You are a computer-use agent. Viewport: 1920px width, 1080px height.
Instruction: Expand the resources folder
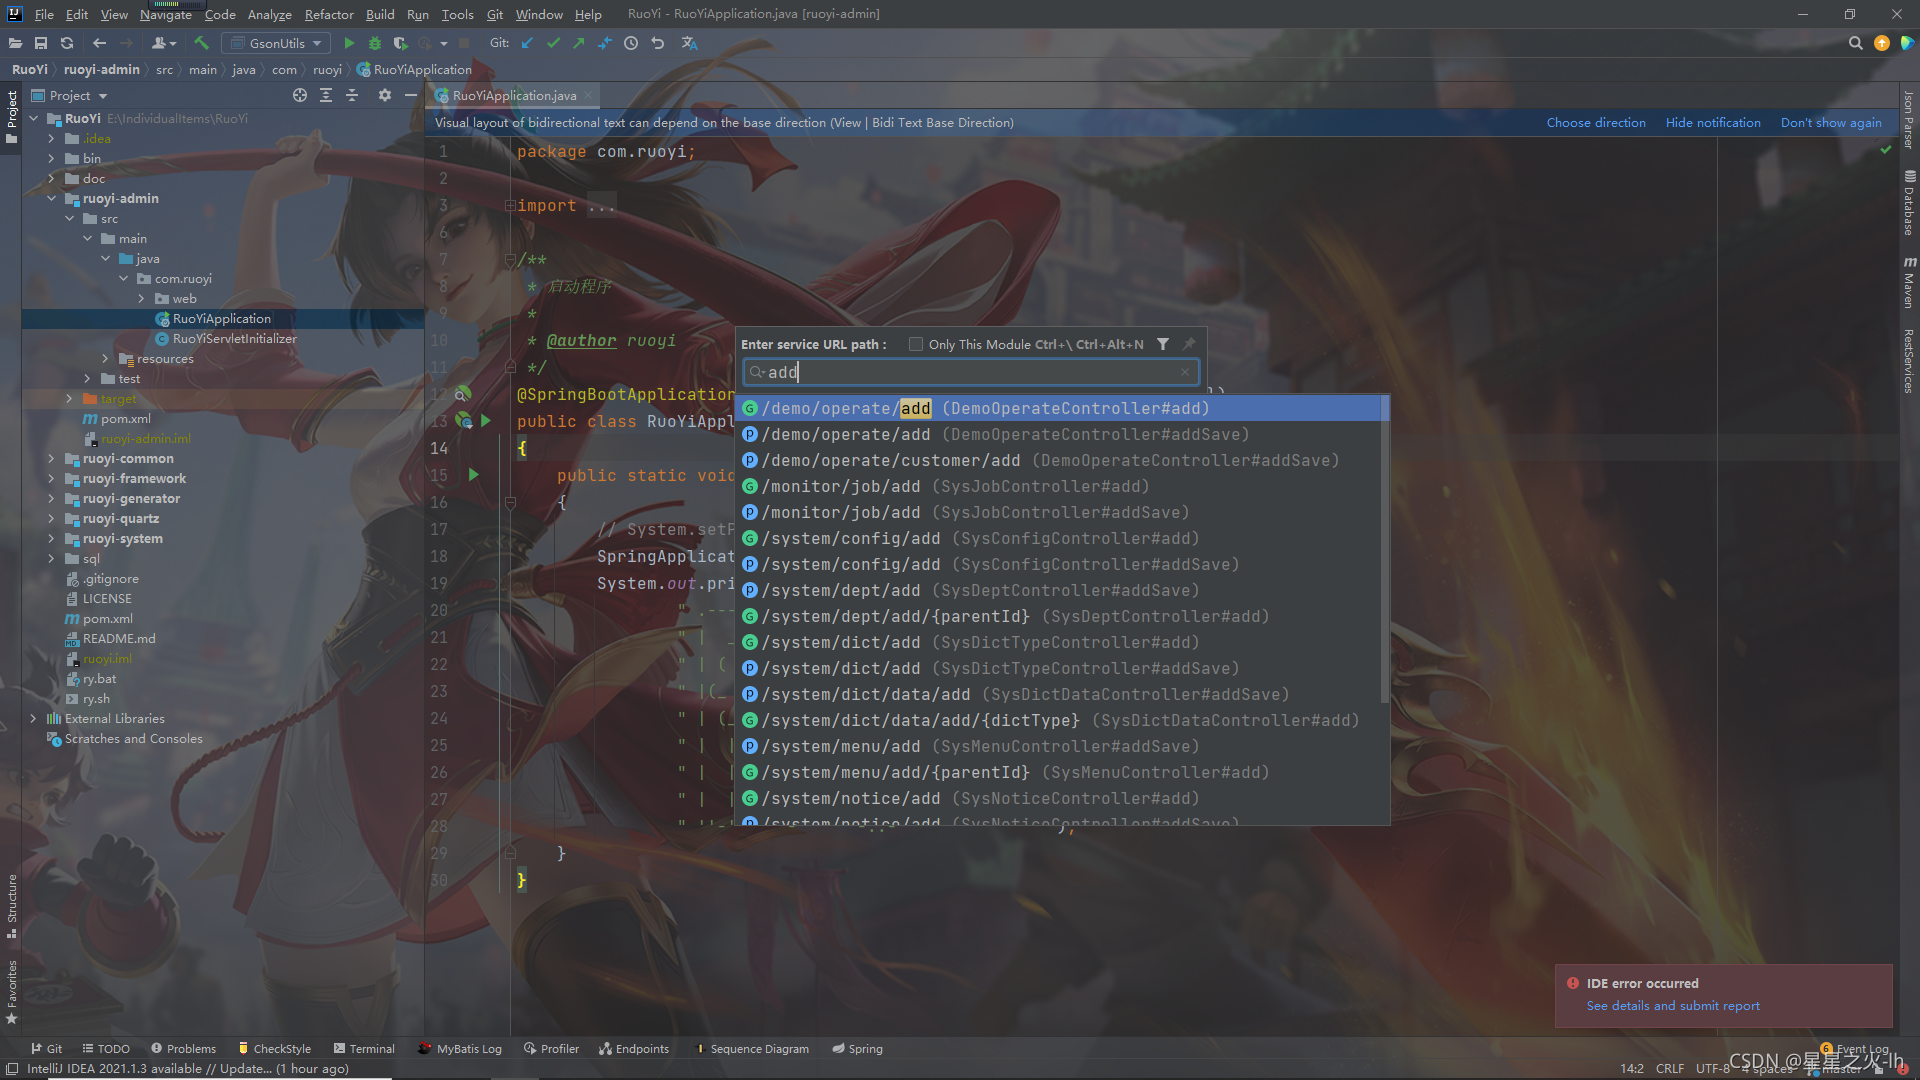(105, 359)
